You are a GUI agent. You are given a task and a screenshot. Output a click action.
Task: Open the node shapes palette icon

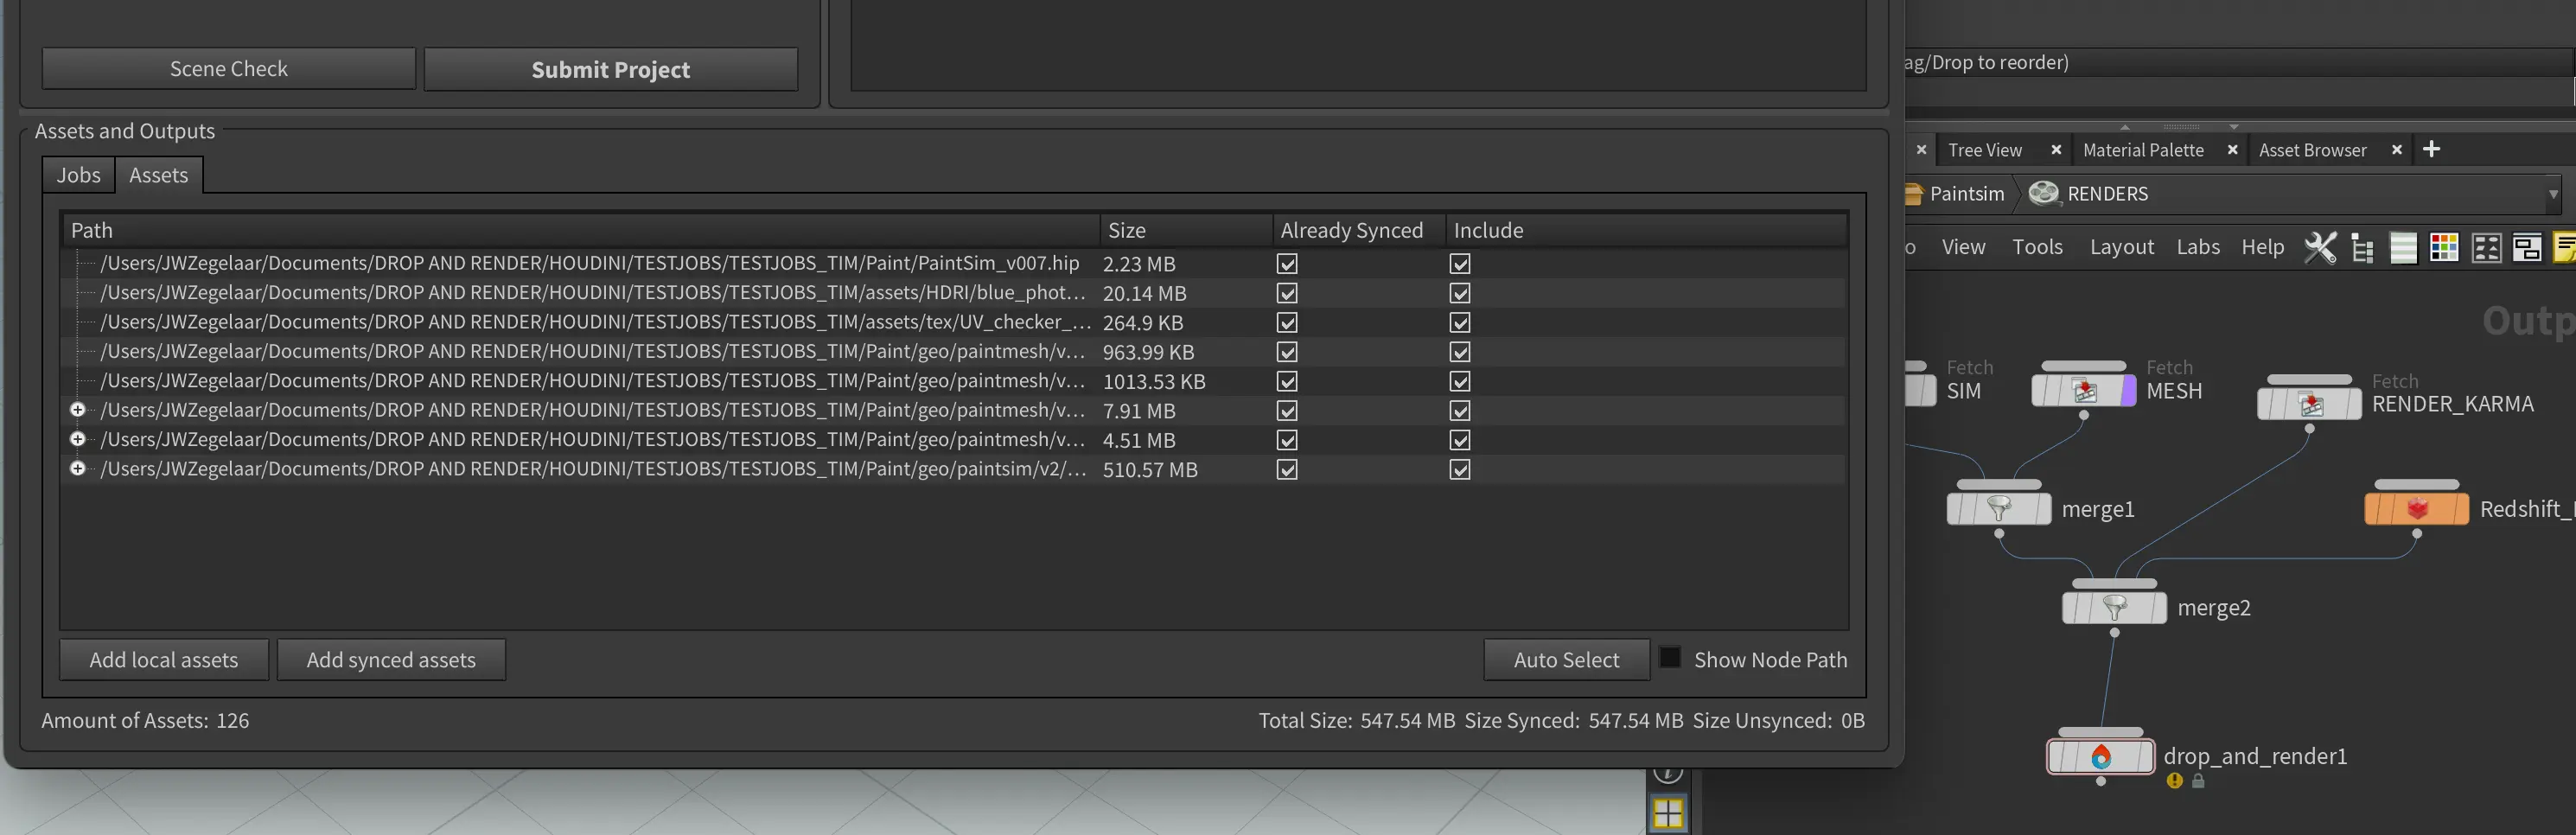2486,247
